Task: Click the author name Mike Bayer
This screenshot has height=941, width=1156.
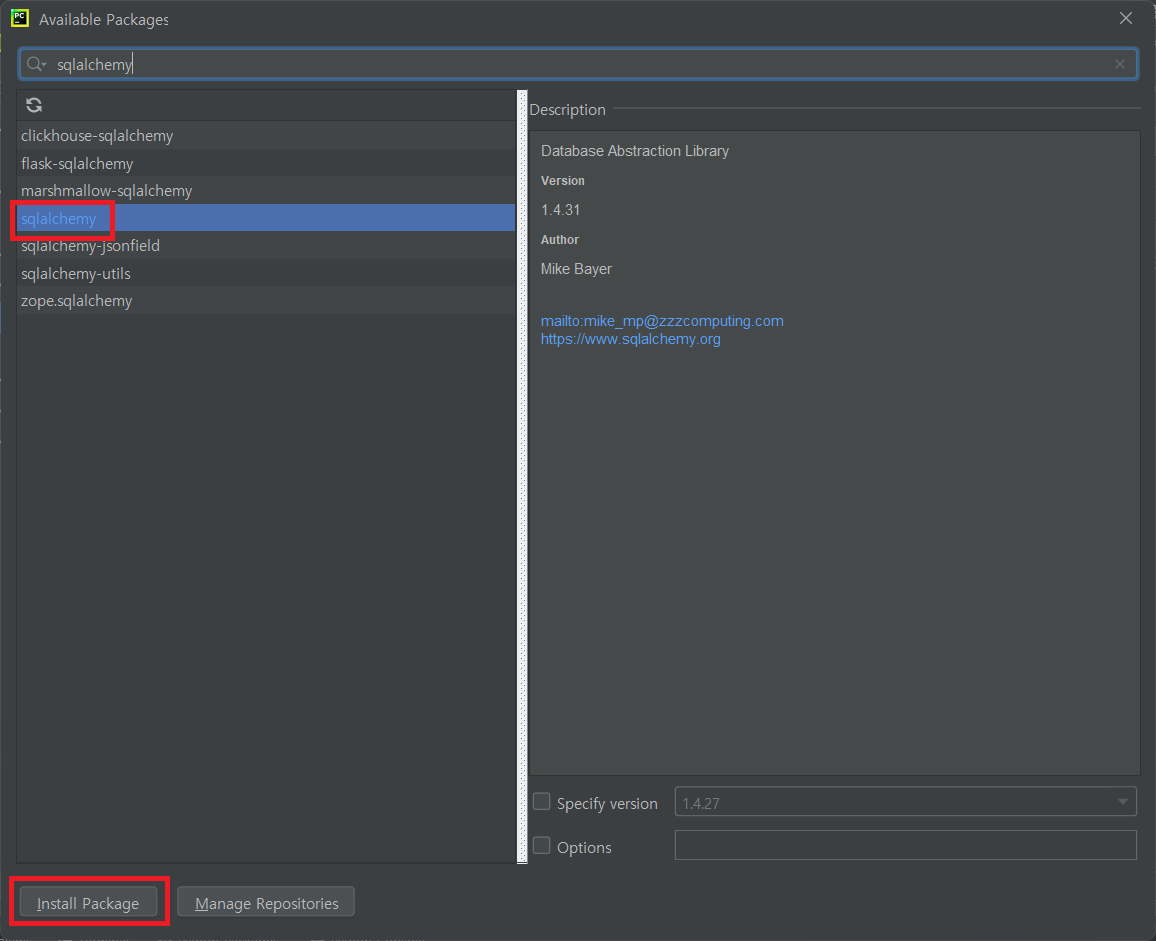Action: 576,269
